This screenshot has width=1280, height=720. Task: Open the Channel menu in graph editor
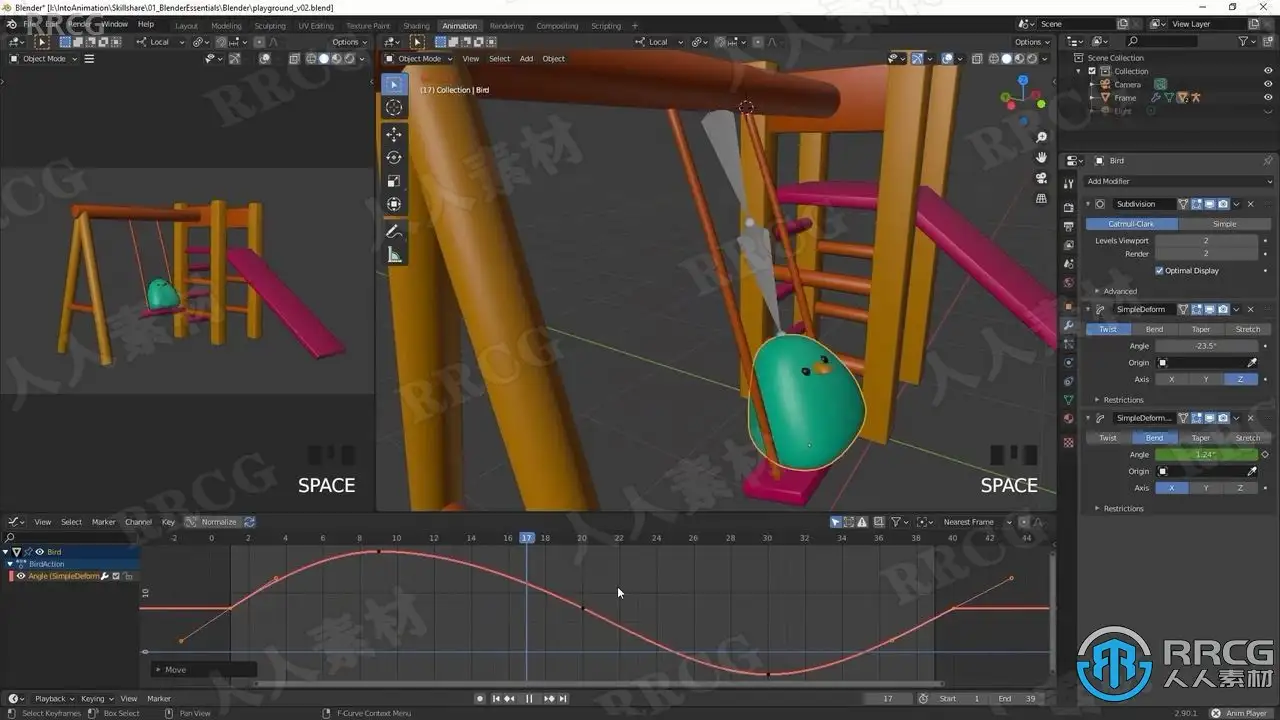click(x=138, y=522)
